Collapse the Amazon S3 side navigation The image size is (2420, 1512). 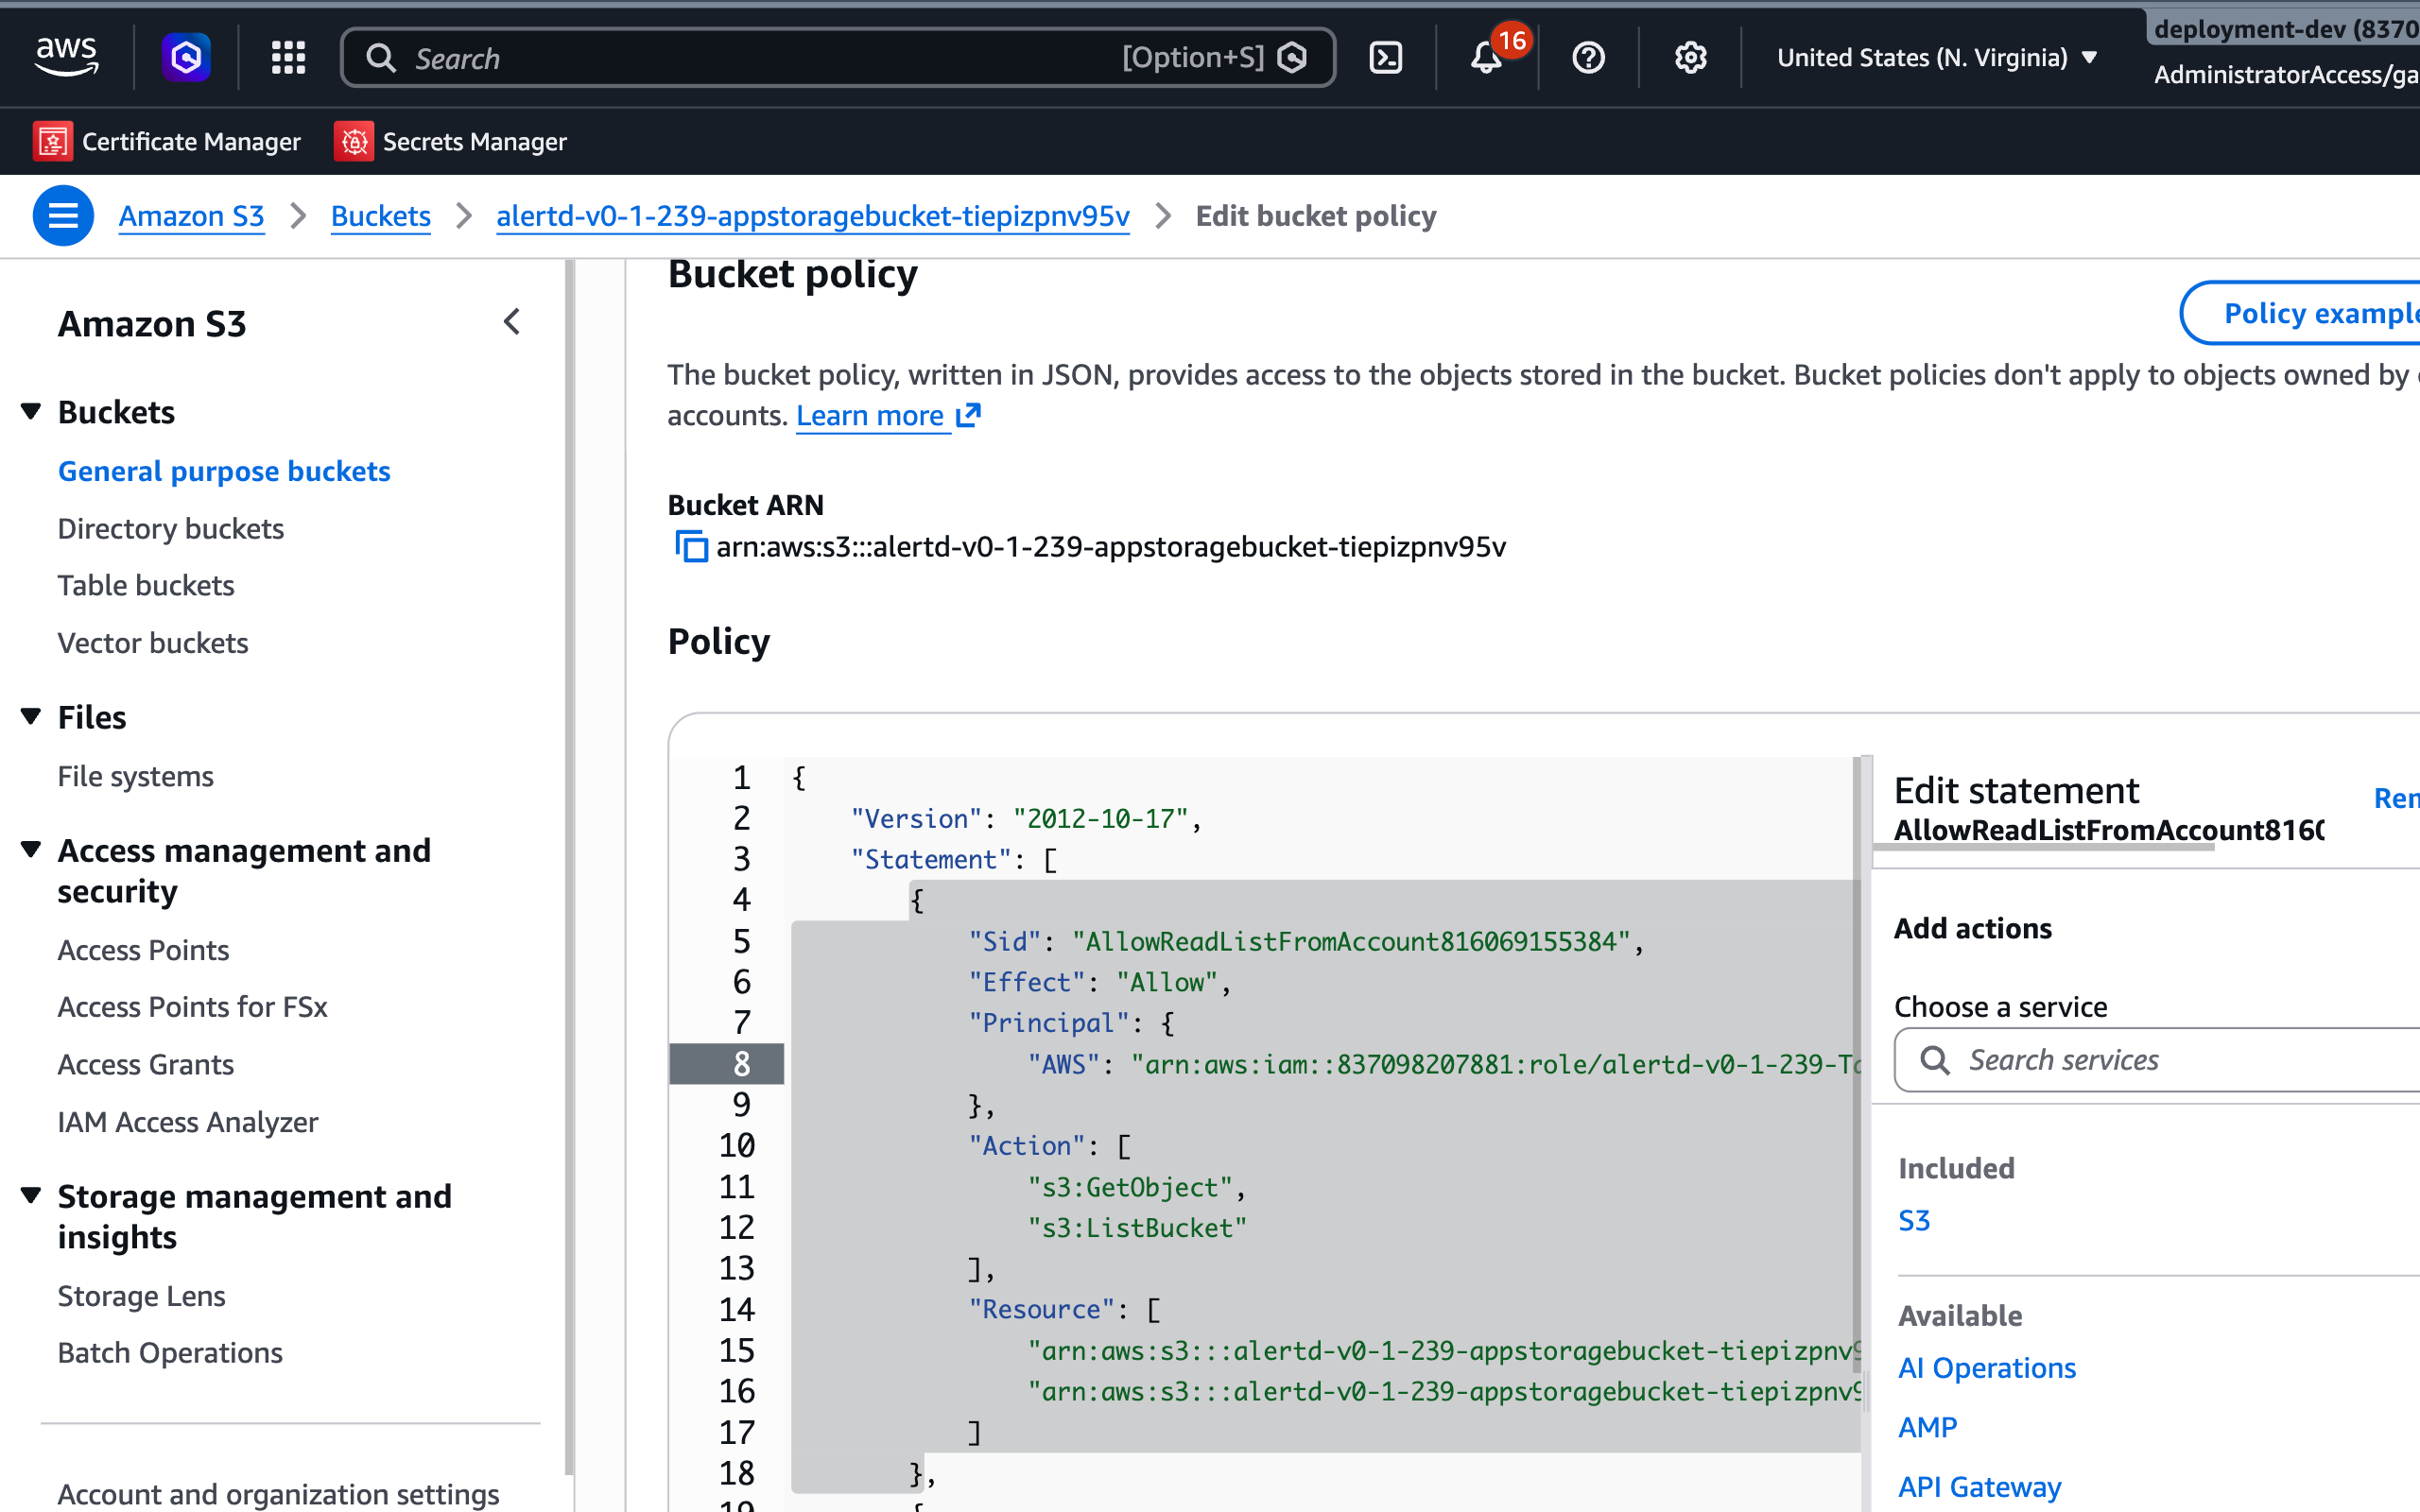(512, 322)
